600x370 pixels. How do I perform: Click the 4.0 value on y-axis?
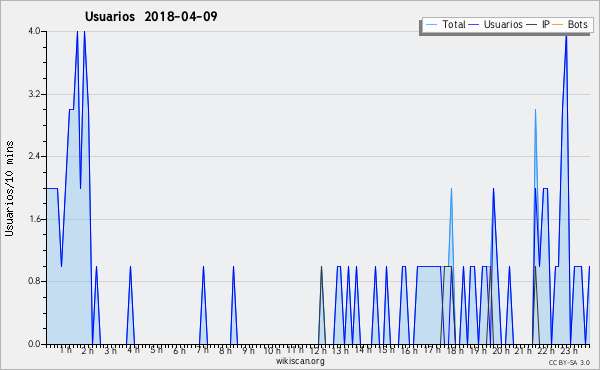pos(34,31)
